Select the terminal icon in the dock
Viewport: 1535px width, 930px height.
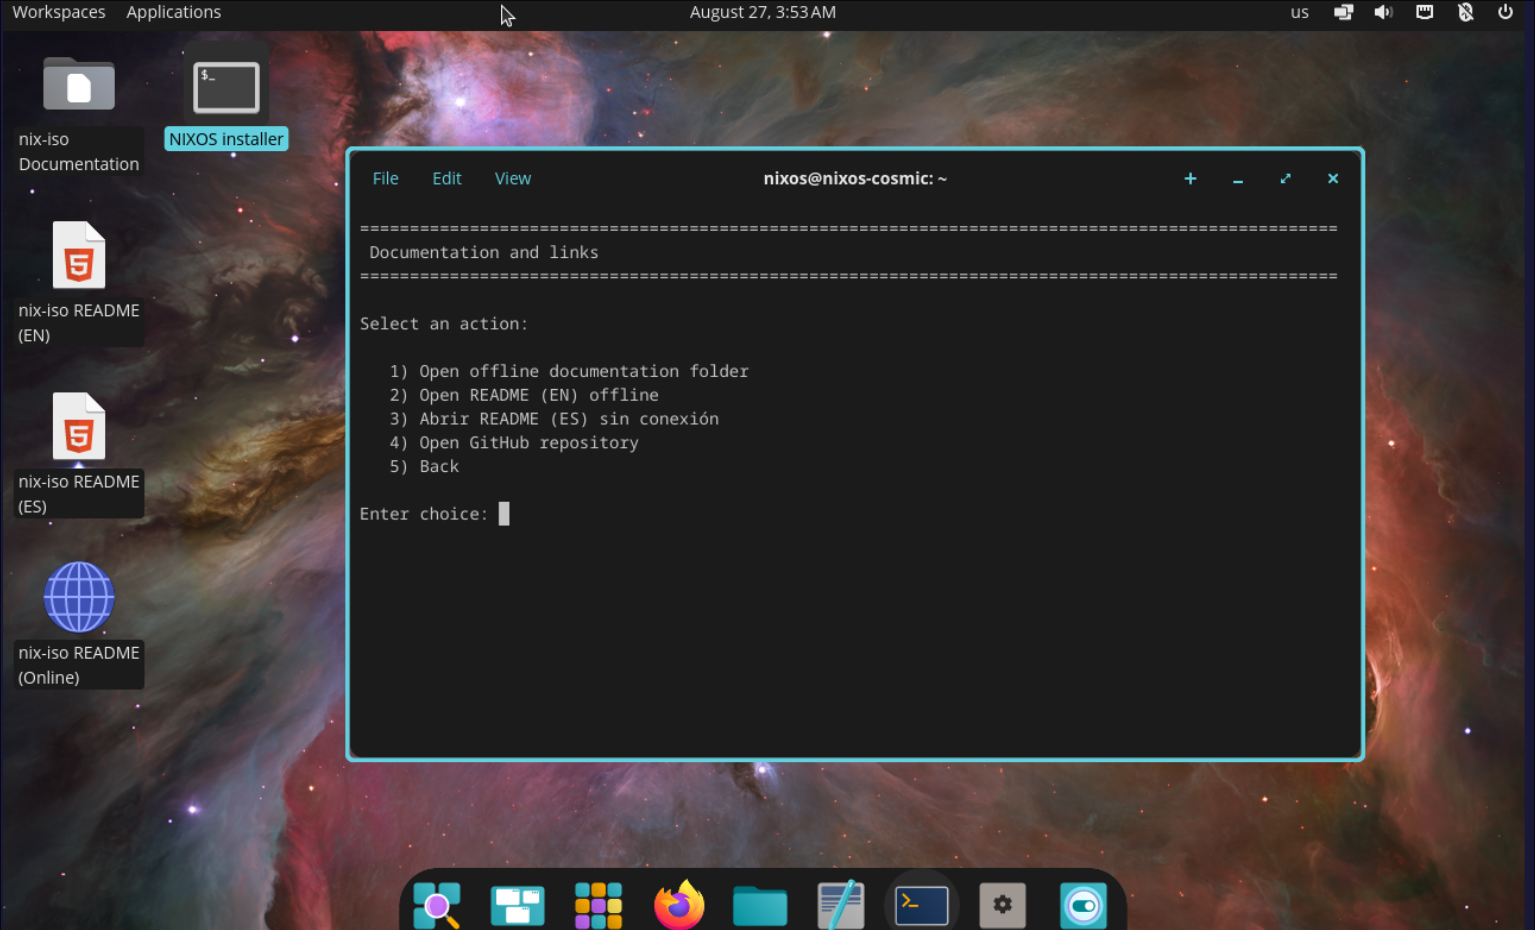[x=921, y=905]
